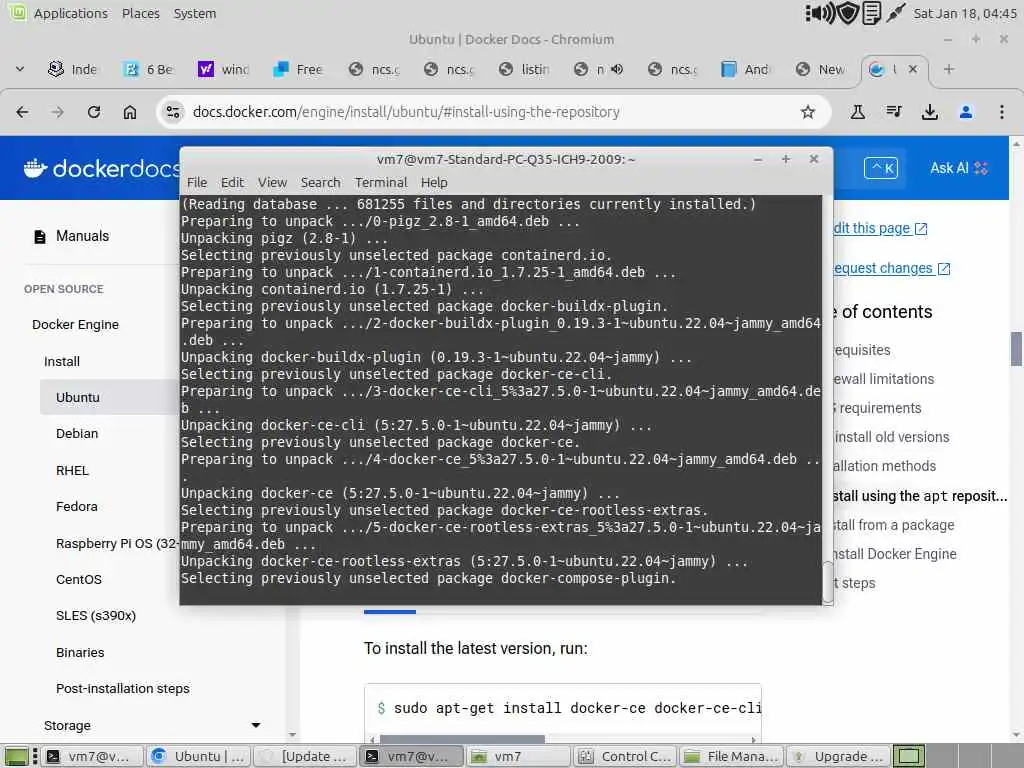Open the terminal Edit menu
The height and width of the screenshot is (768, 1024).
click(232, 183)
